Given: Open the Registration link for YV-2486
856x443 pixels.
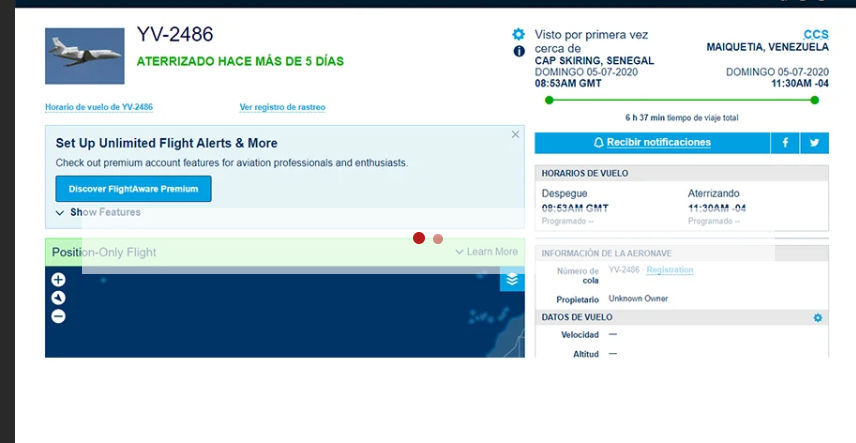Looking at the screenshot, I should click(x=670, y=270).
